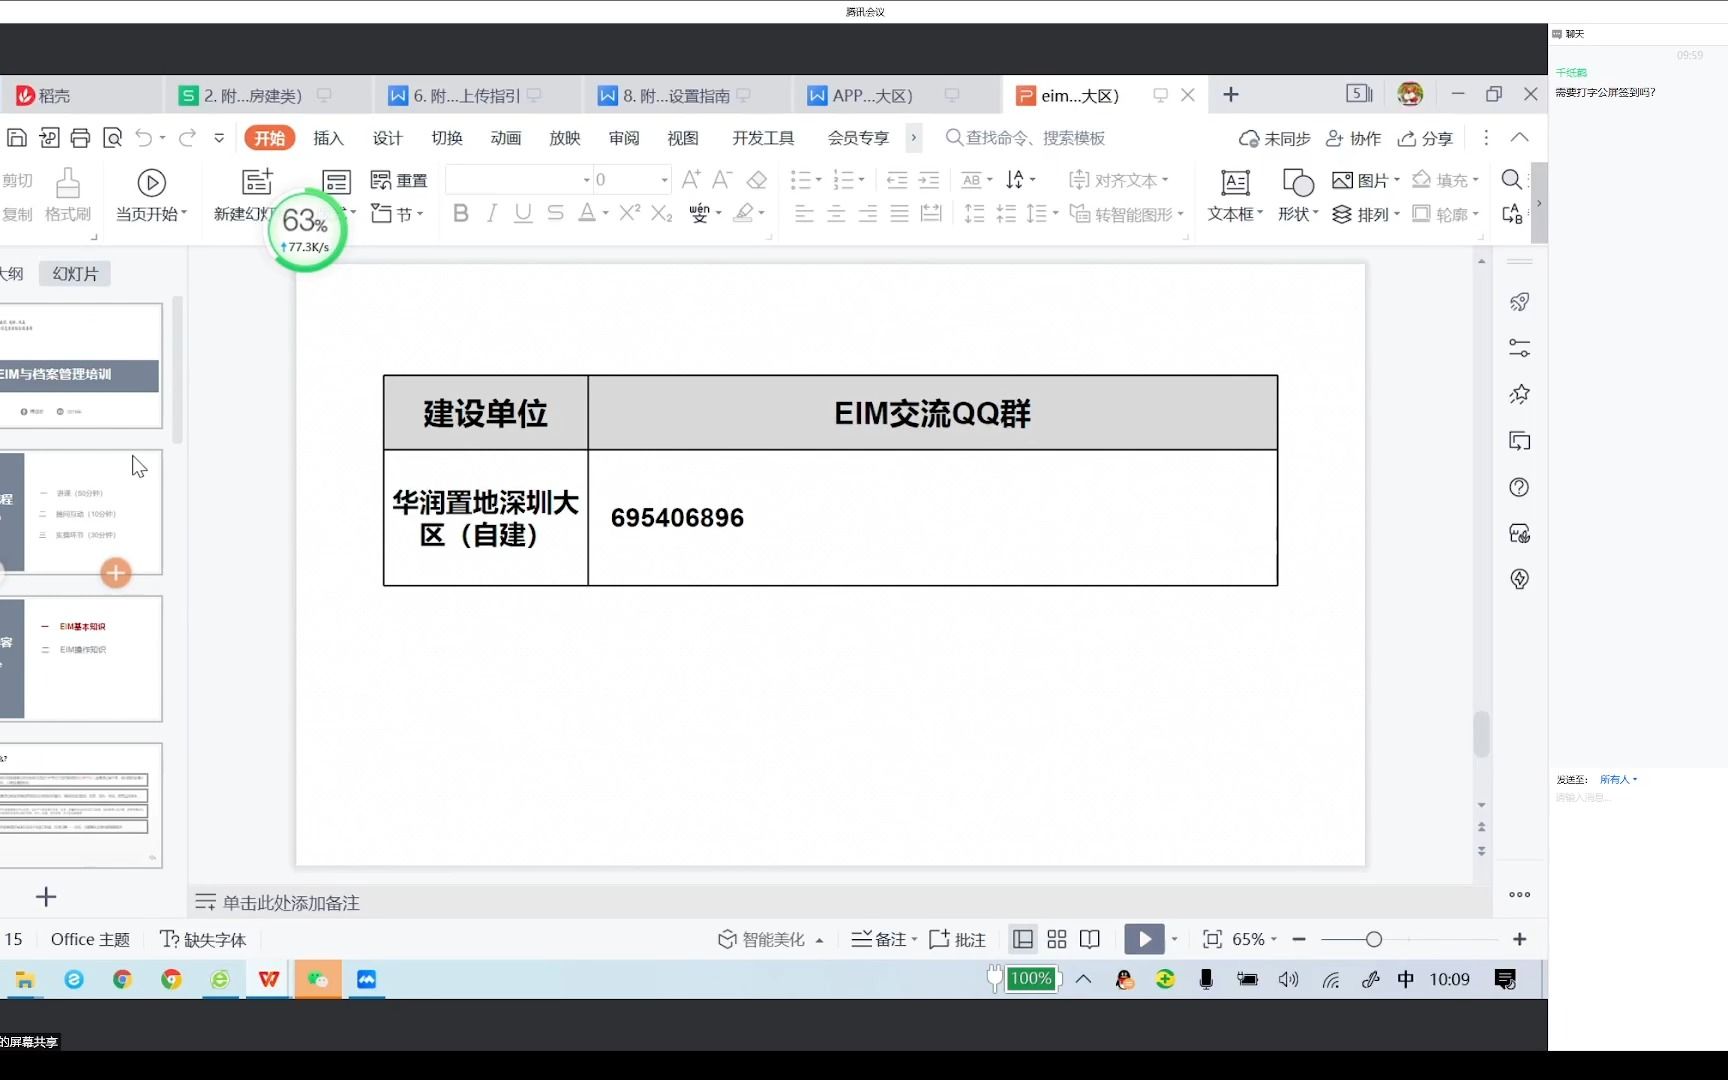The image size is (1728, 1080).
Task: Click the star icon in right sidebar
Action: point(1519,394)
